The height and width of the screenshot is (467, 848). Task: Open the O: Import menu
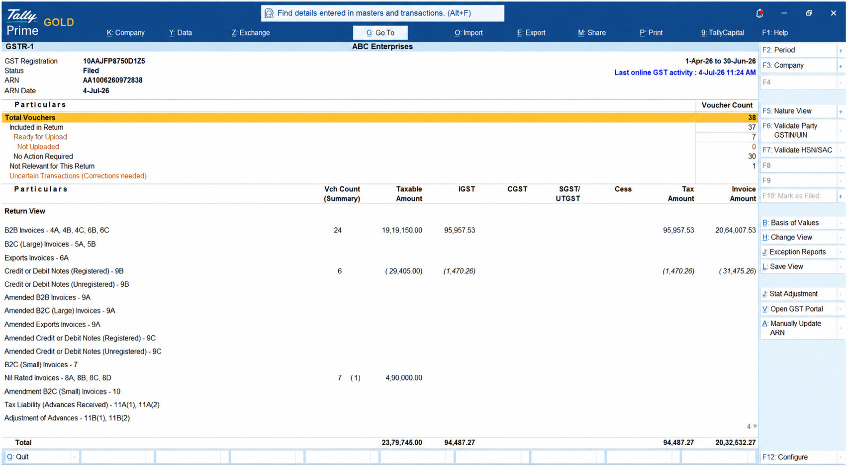468,32
